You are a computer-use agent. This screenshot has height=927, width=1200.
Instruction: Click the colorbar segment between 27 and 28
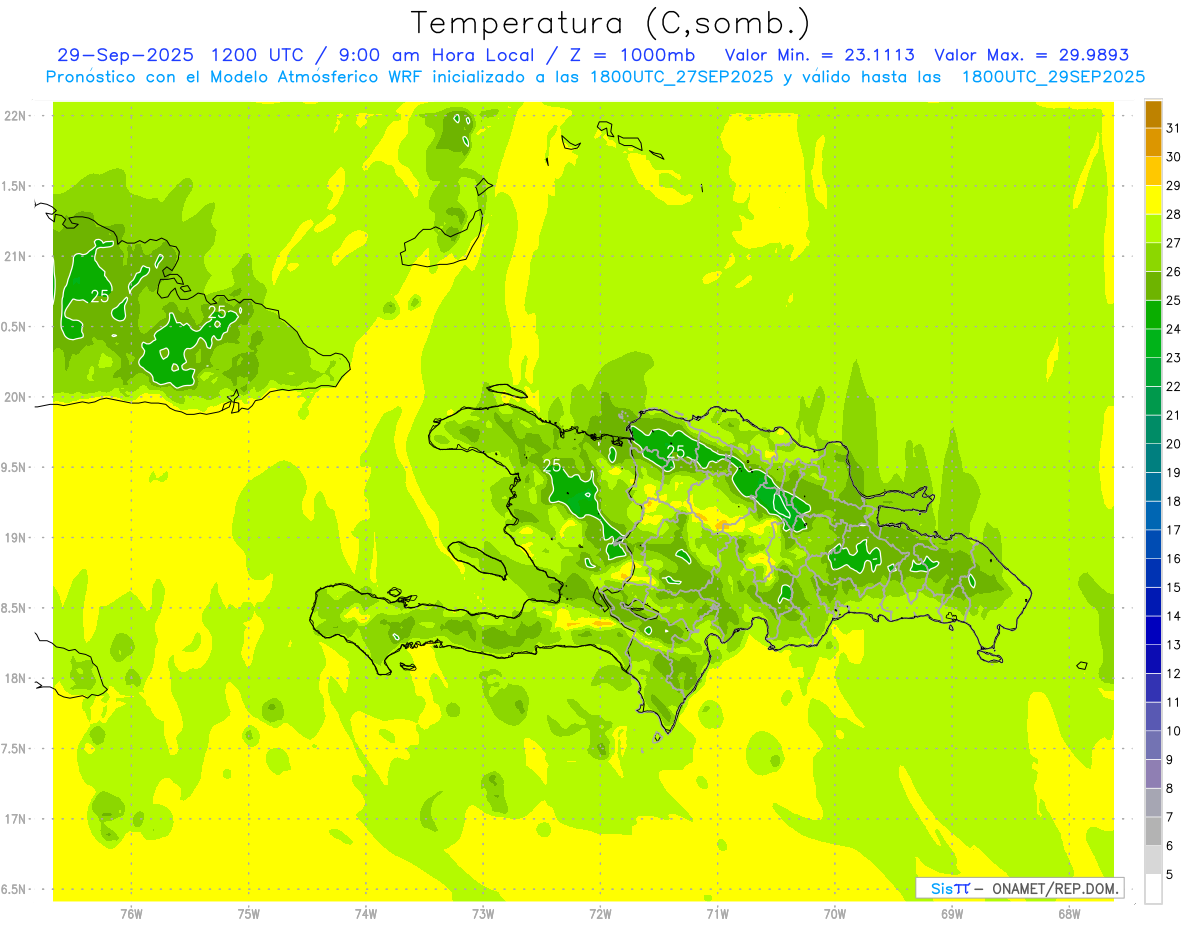point(1153,228)
